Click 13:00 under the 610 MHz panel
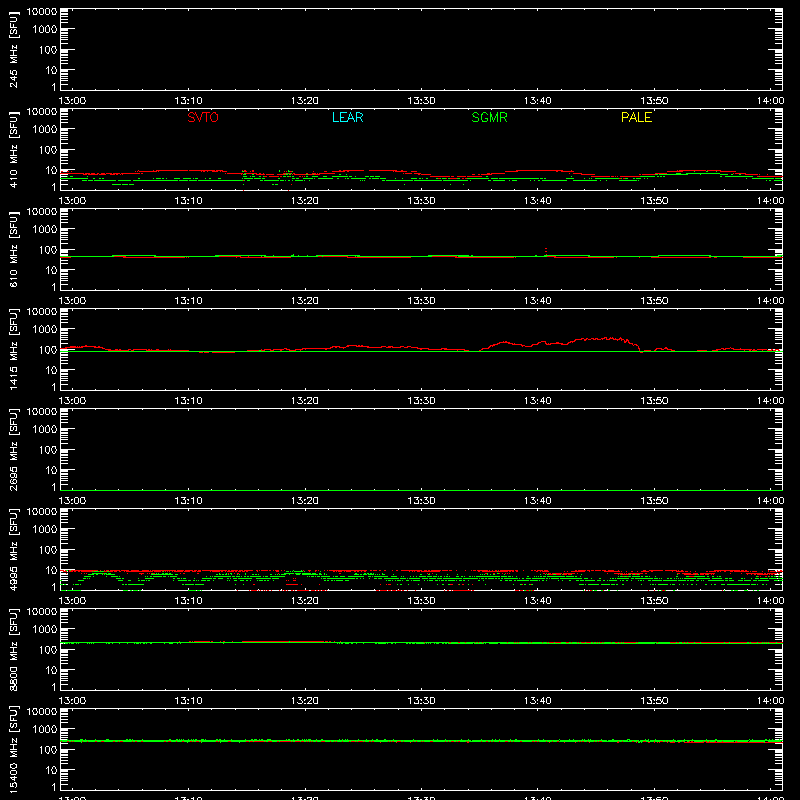 click(72, 301)
